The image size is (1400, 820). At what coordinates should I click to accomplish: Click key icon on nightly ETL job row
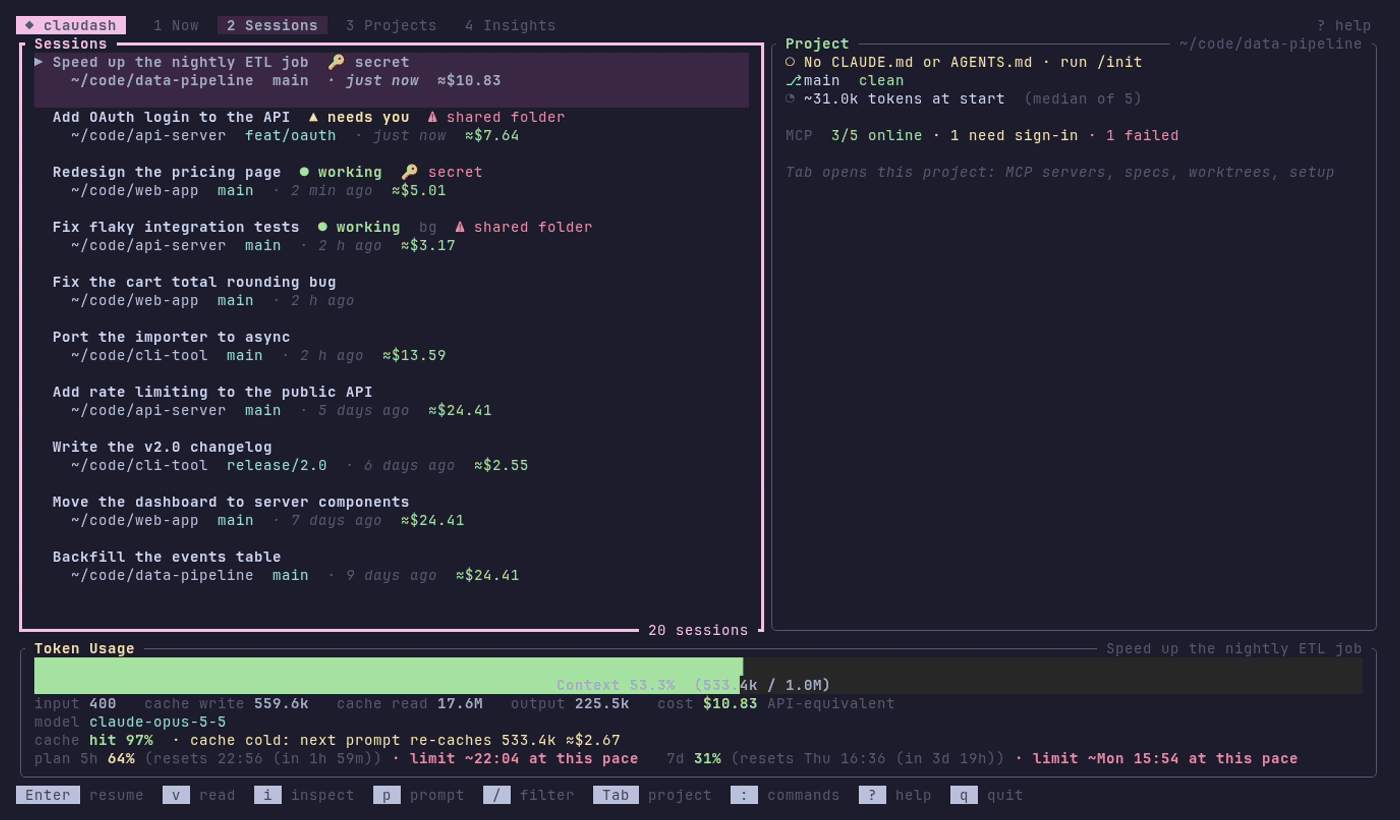click(336, 62)
